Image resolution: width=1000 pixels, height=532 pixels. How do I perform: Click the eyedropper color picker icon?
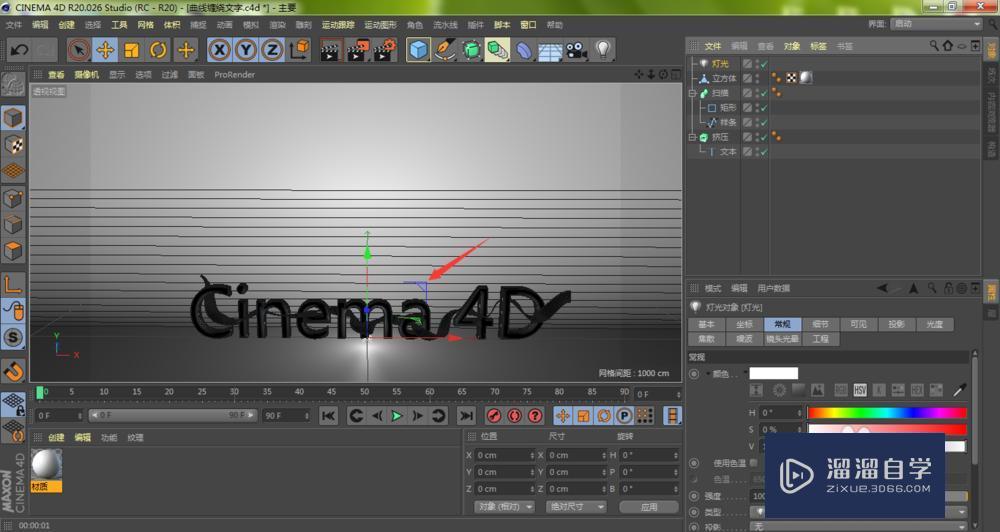pyautogui.click(x=958, y=389)
